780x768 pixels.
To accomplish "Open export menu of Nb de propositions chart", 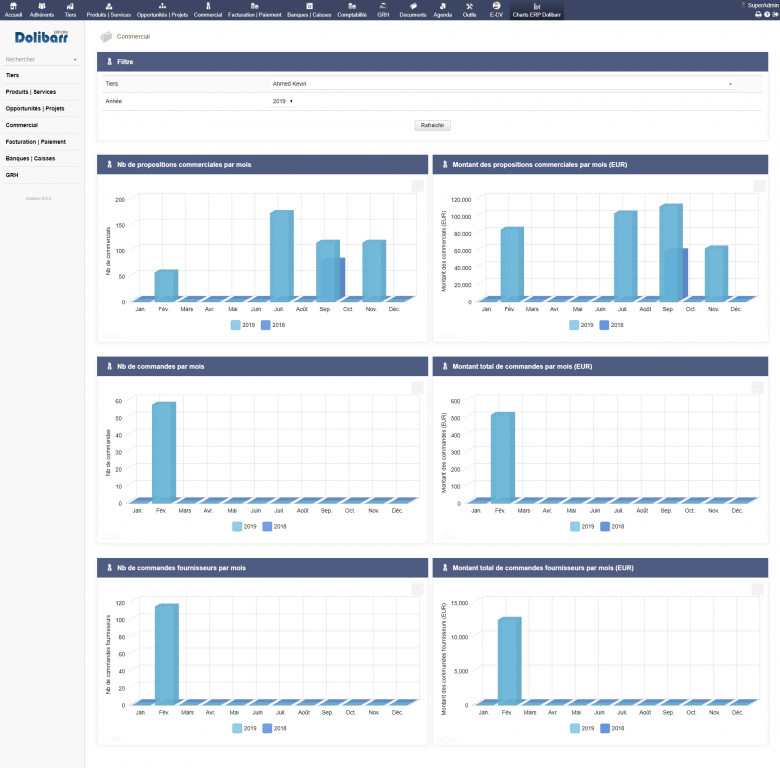I will pos(417,186).
